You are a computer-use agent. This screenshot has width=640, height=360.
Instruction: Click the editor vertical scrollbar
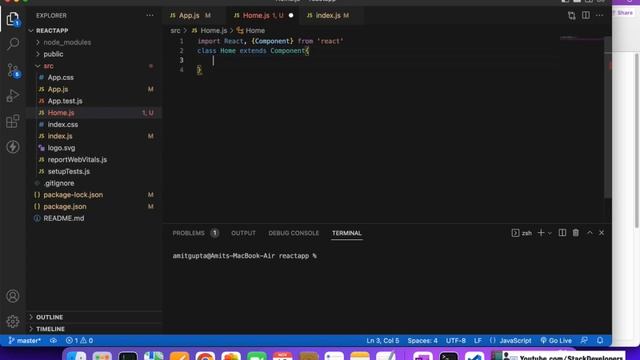607,117
